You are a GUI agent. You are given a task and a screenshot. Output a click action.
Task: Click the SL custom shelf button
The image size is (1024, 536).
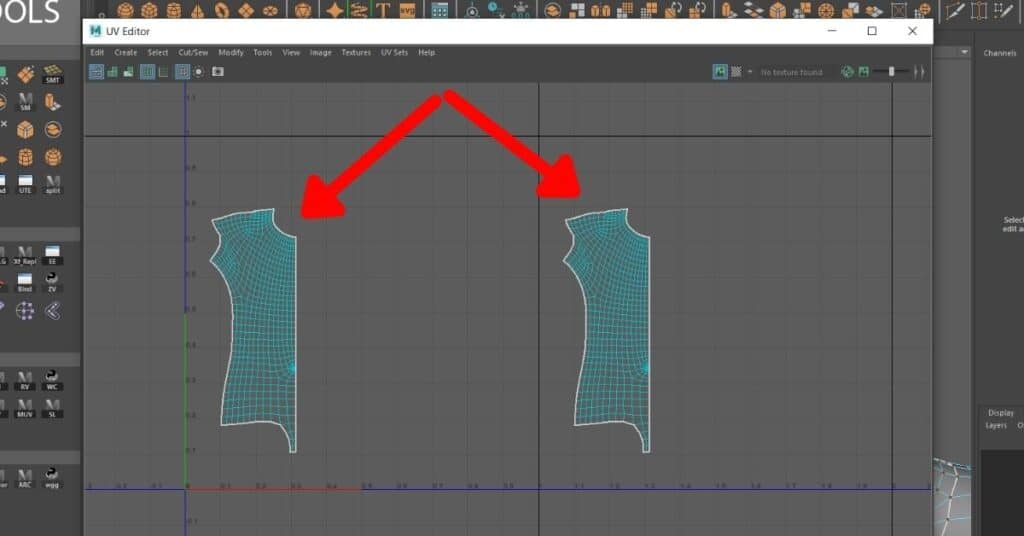click(x=52, y=407)
